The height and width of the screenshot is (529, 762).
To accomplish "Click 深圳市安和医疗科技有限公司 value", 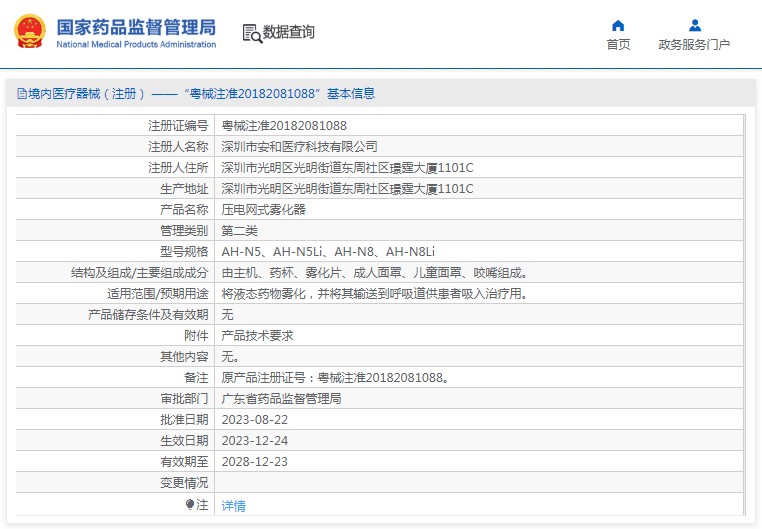I will click(299, 147).
